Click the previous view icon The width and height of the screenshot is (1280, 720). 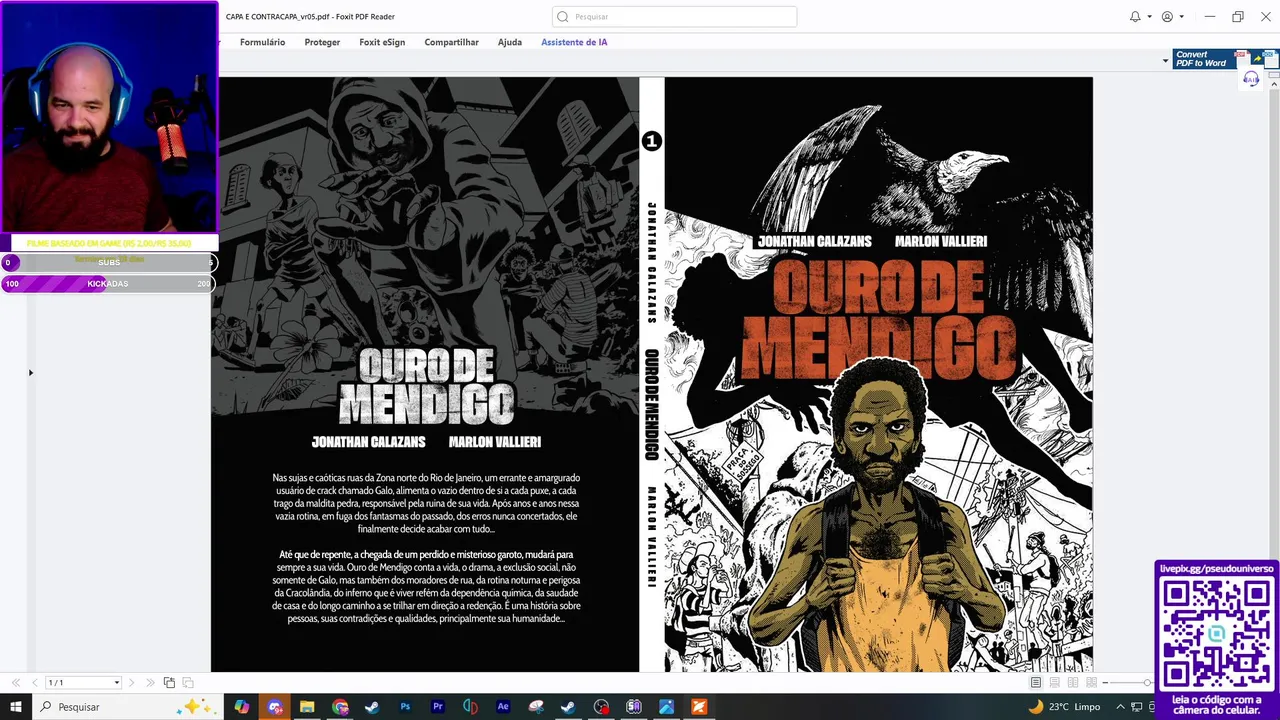pyautogui.click(x=169, y=682)
